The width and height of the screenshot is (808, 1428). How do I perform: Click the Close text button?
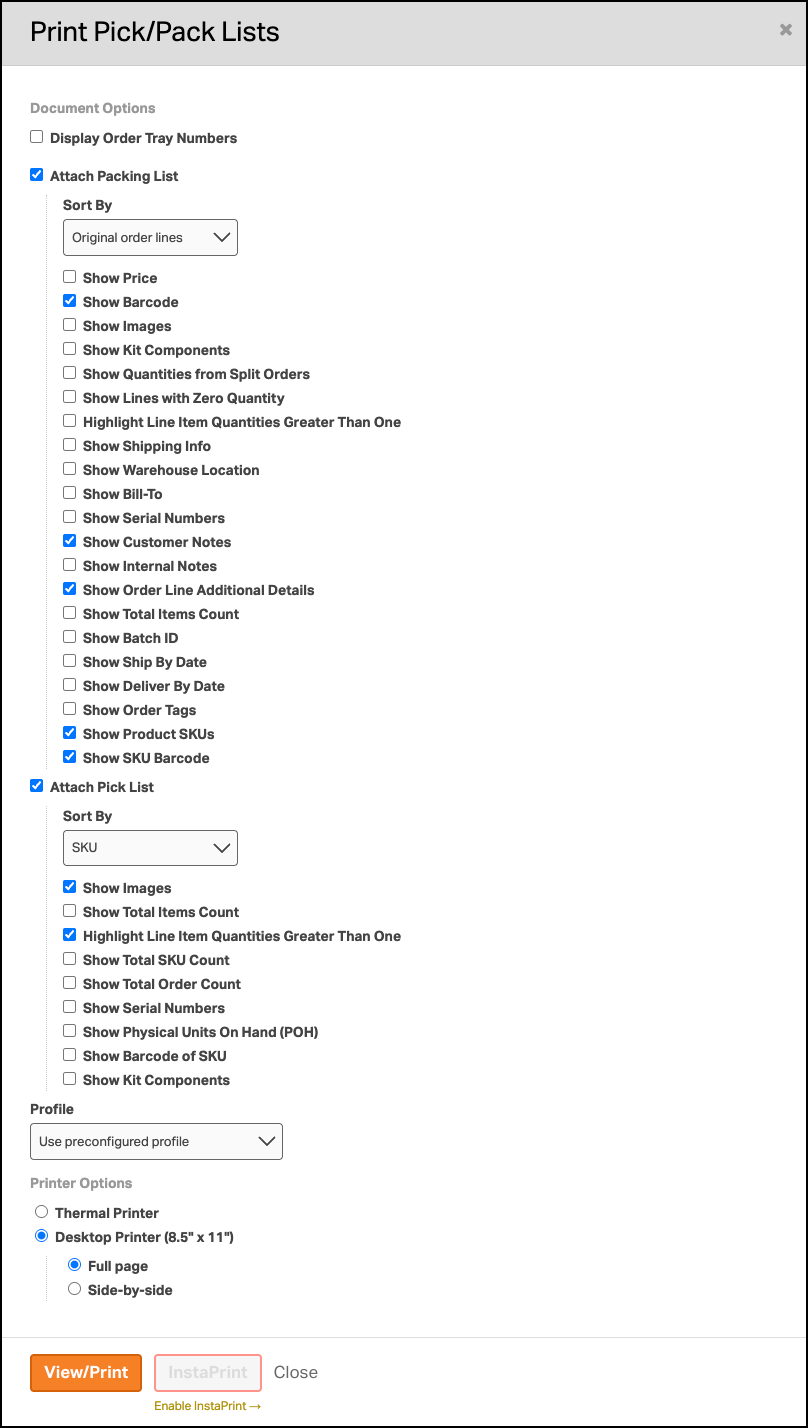(x=296, y=1373)
